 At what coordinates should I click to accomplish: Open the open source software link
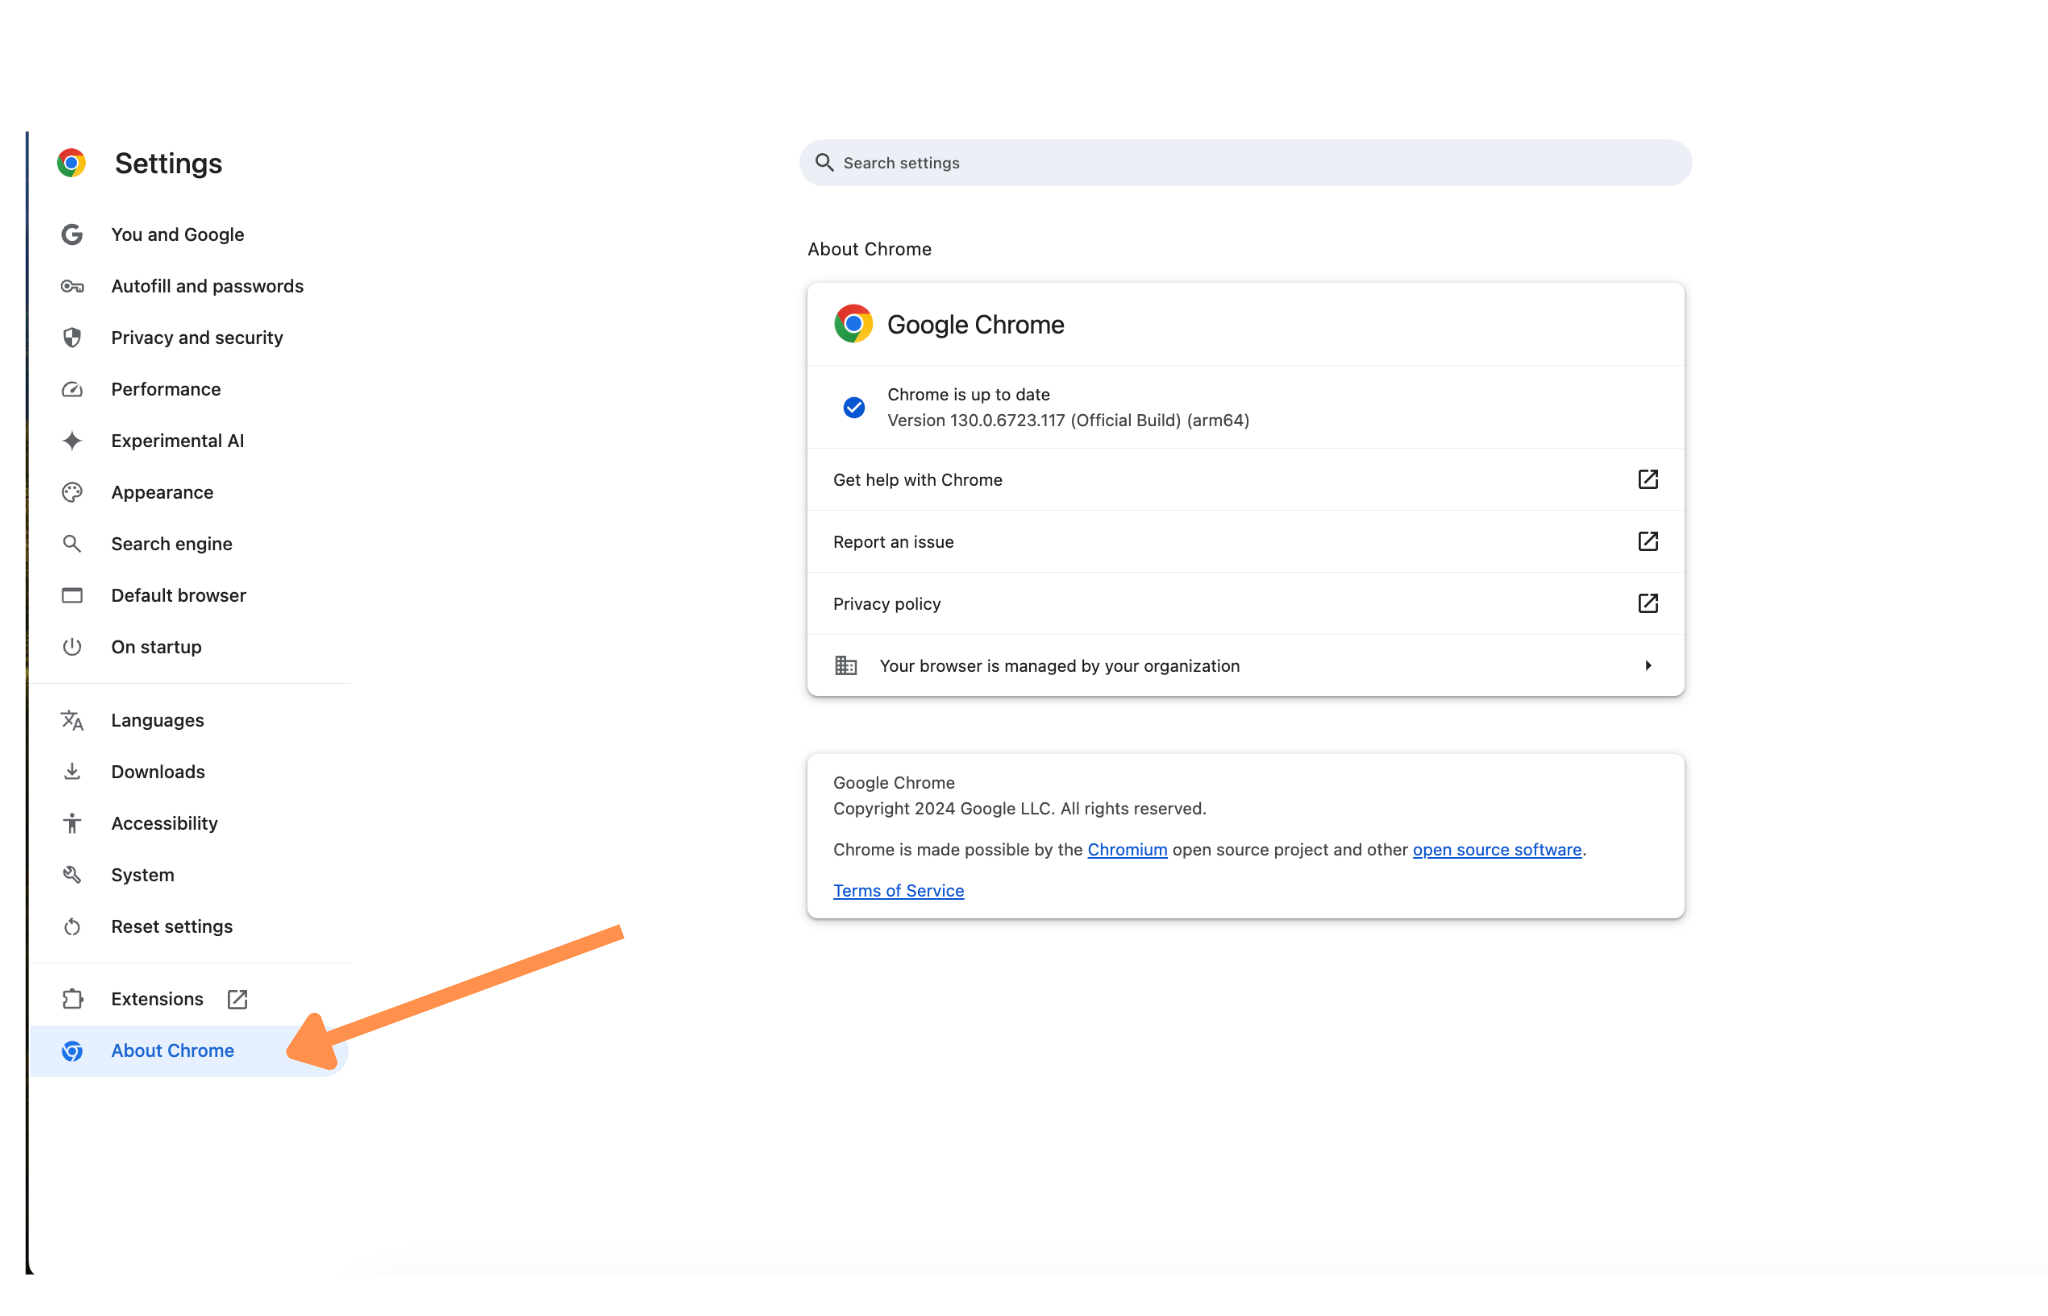point(1497,849)
